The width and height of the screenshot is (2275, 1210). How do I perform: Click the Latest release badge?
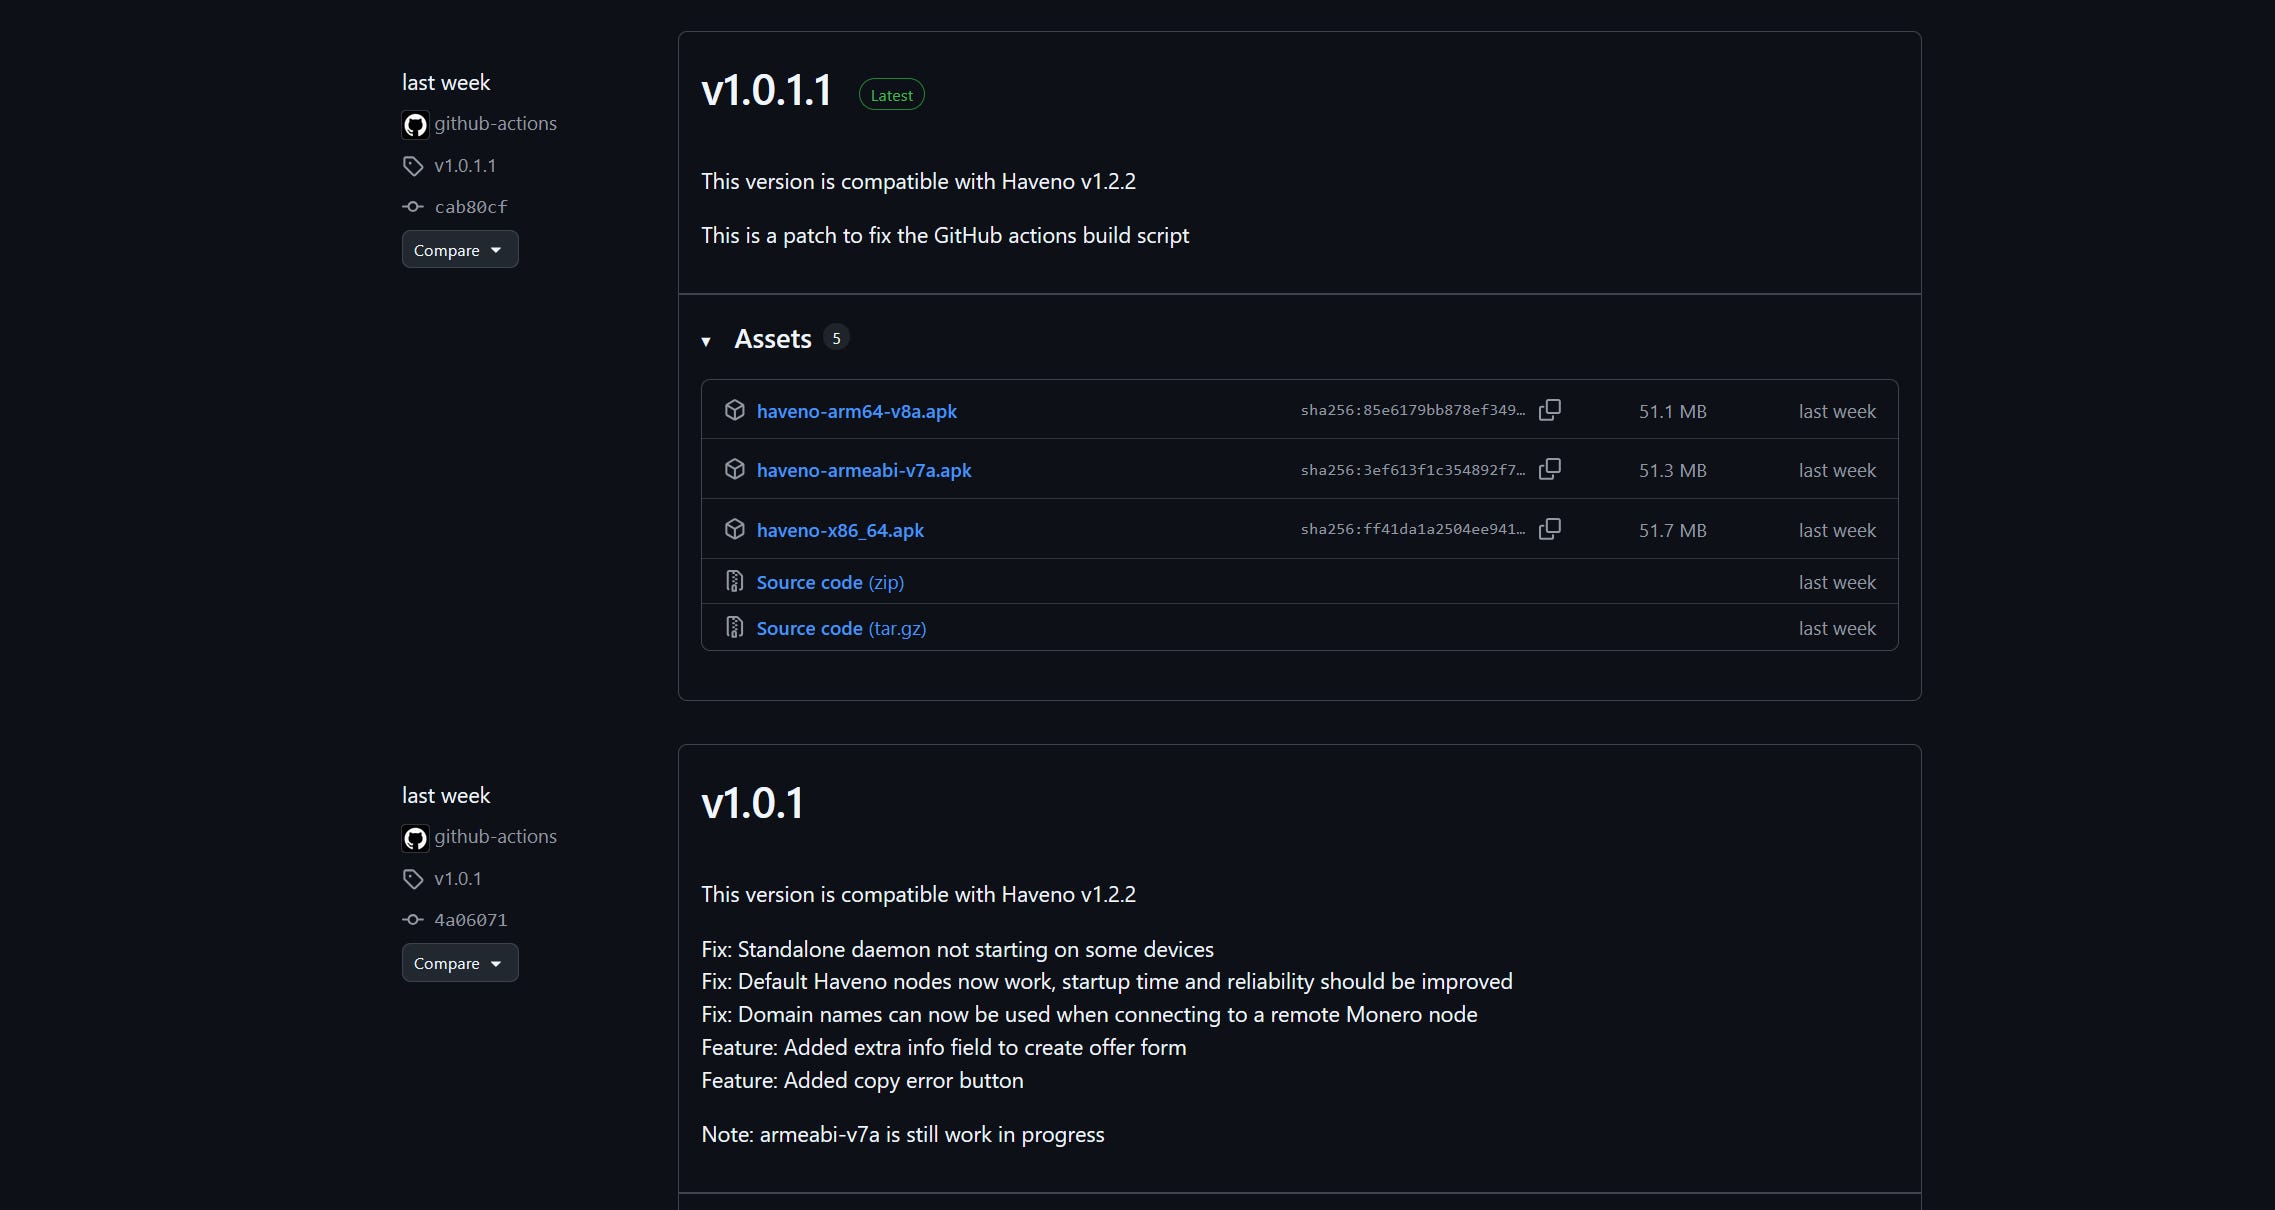891,95
